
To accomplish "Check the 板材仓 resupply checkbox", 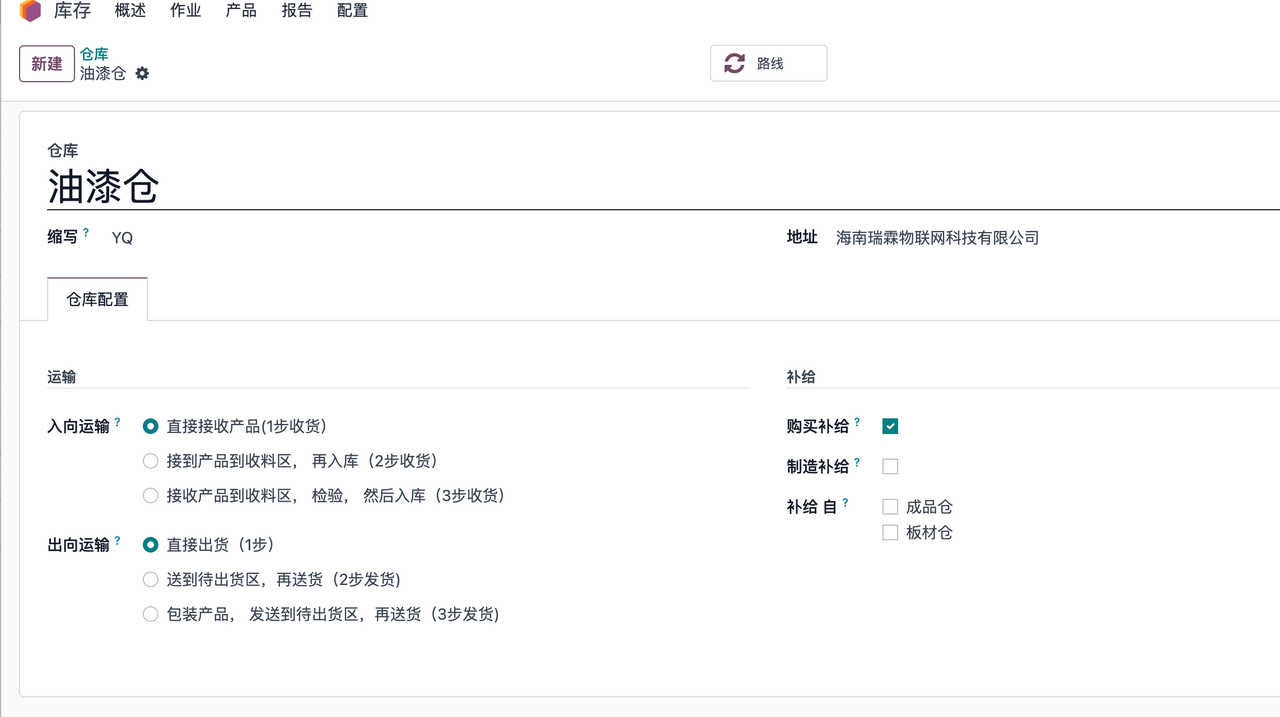I will point(890,533).
